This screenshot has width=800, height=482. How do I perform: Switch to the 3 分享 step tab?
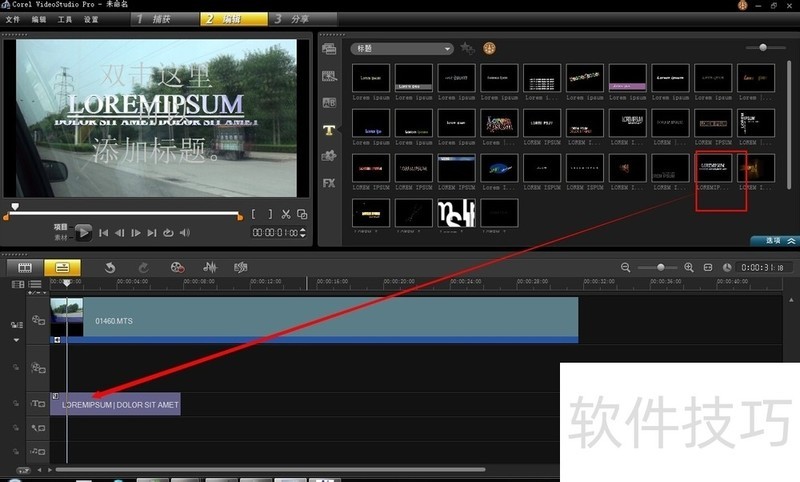(303, 19)
